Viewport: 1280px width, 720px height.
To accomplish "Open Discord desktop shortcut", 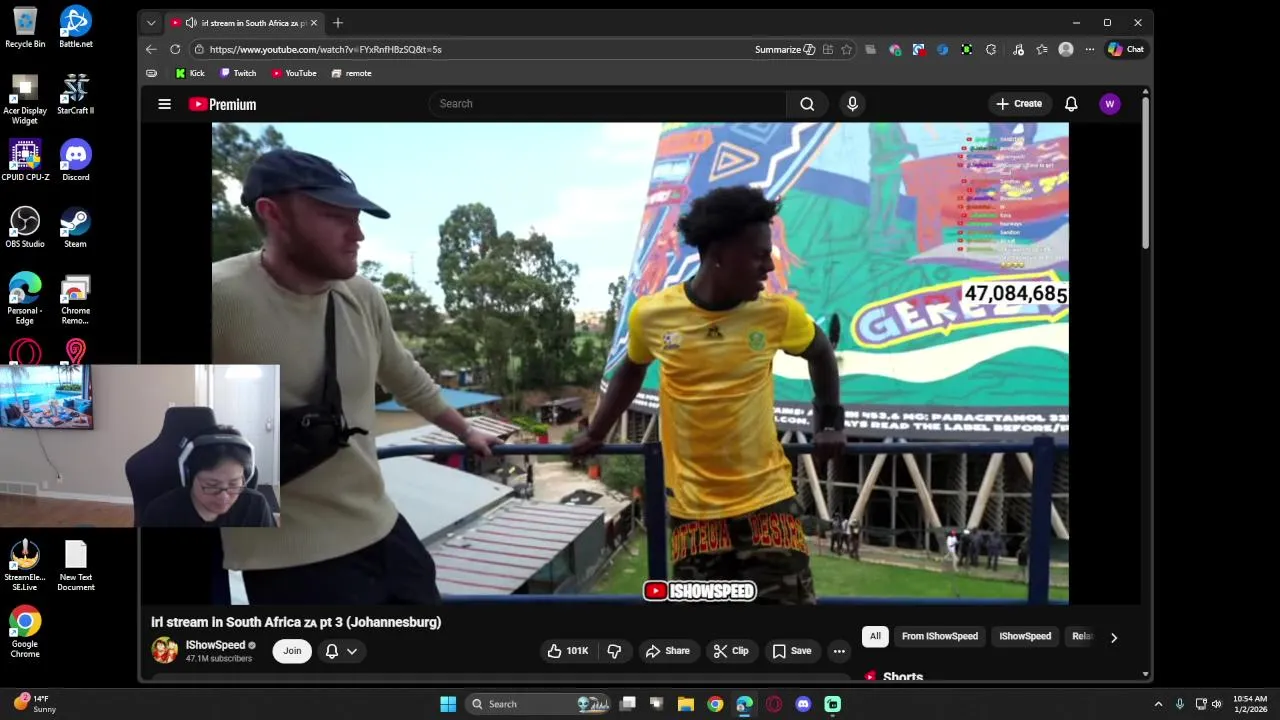I will tap(76, 160).
